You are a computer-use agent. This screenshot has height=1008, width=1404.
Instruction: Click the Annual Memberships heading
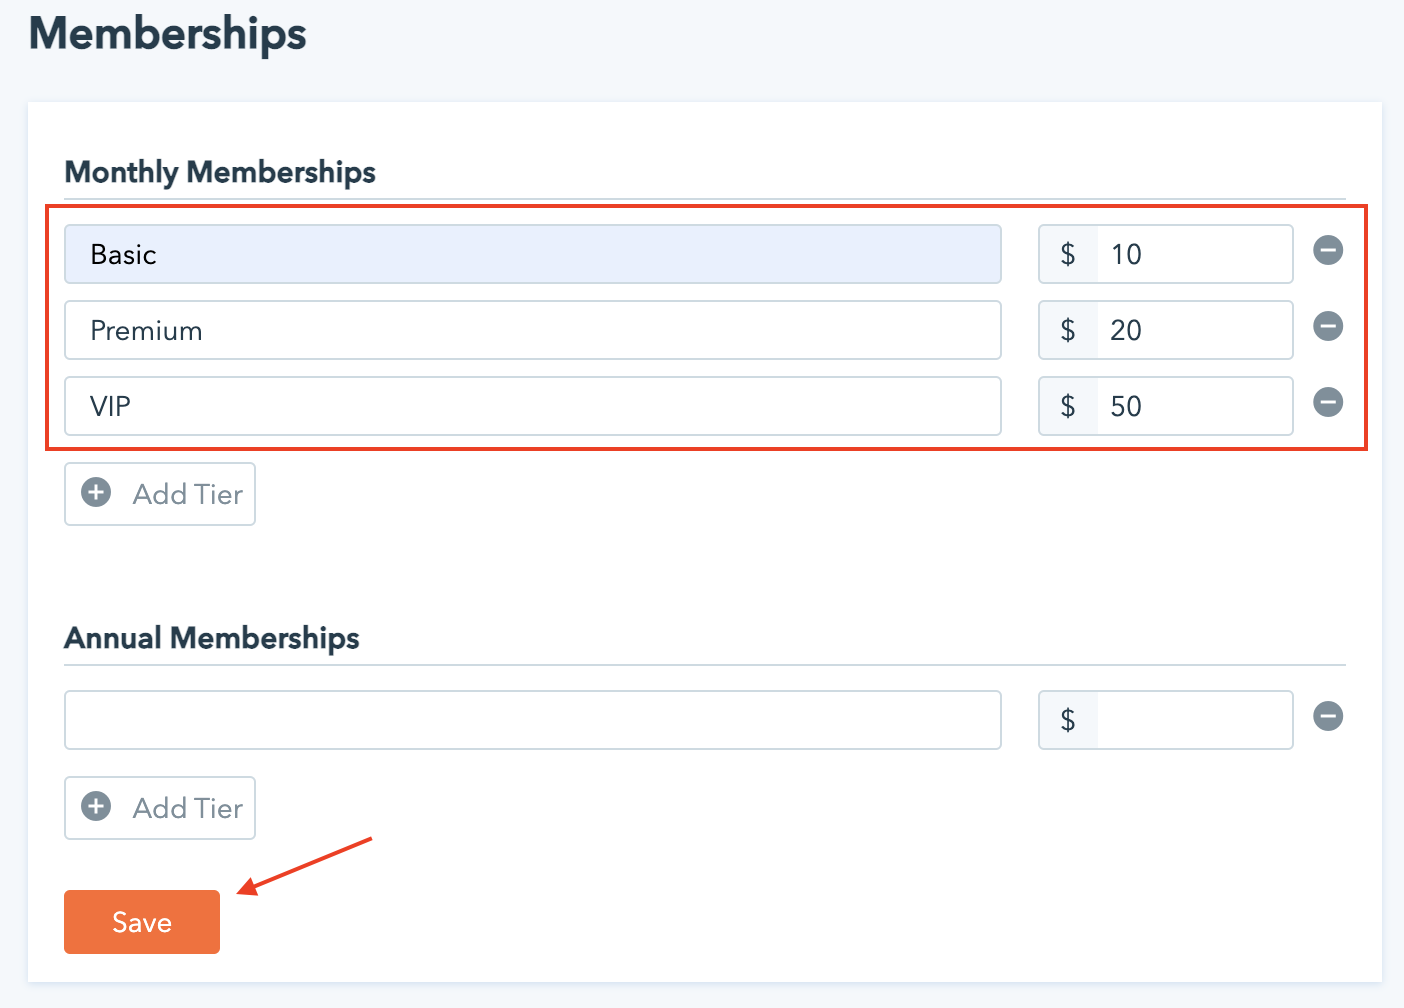tap(212, 638)
